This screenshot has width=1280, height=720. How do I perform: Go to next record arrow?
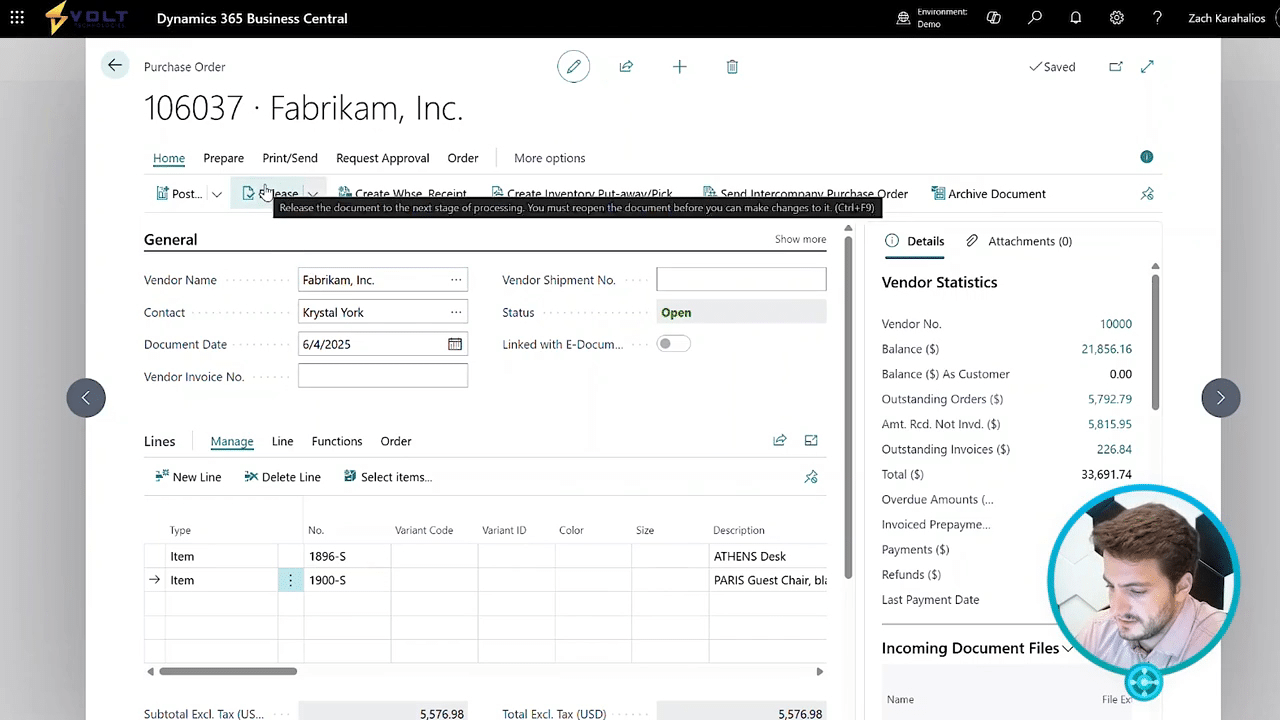(1220, 398)
